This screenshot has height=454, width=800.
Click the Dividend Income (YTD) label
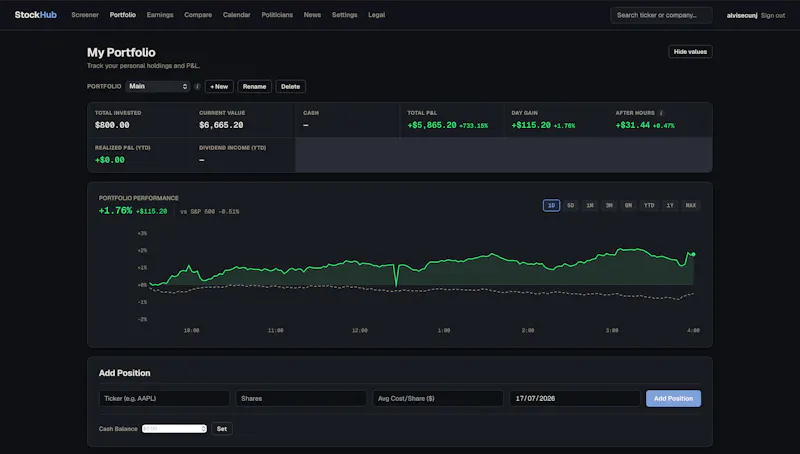pyautogui.click(x=233, y=147)
